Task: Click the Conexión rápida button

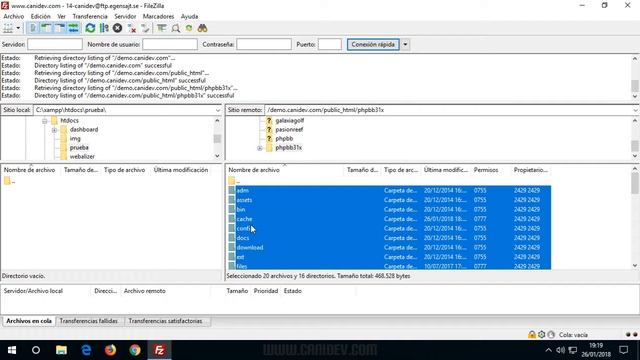Action: coord(373,44)
